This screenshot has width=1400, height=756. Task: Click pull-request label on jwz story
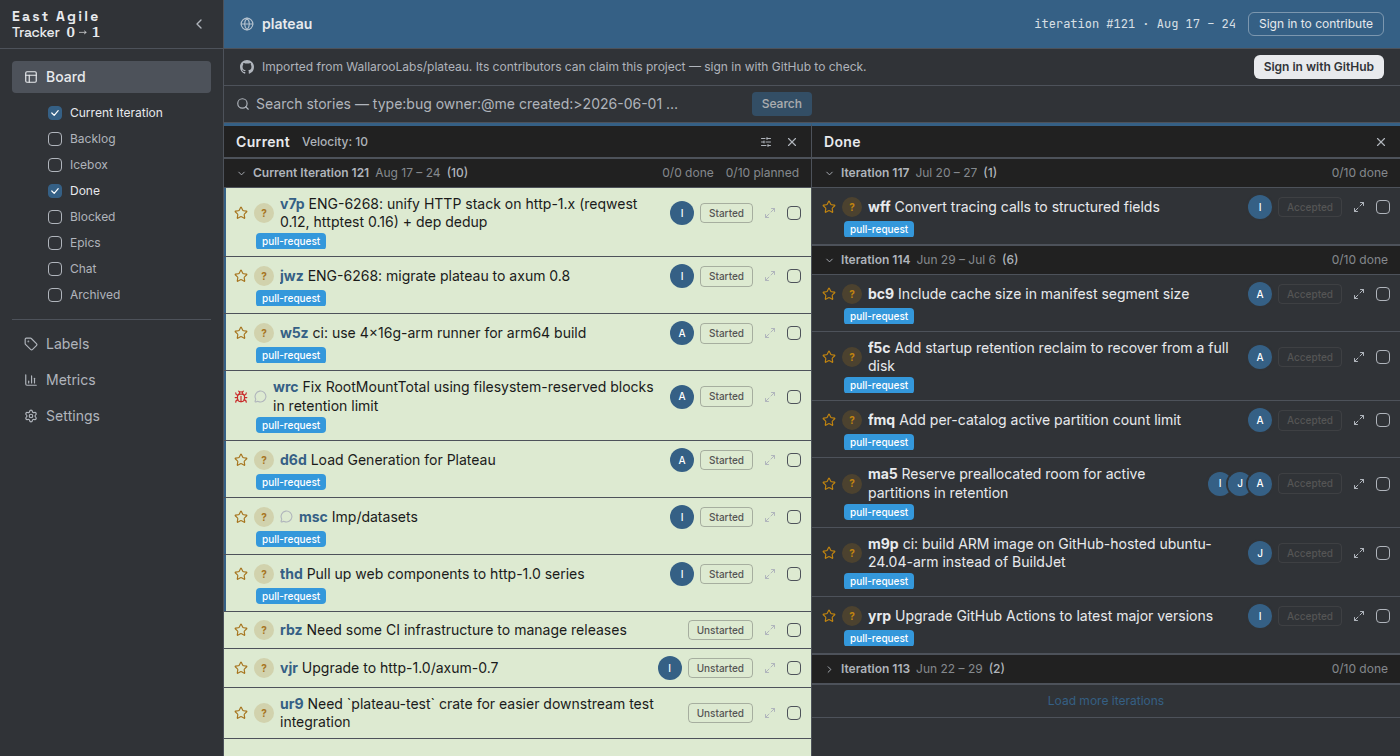coord(291,298)
